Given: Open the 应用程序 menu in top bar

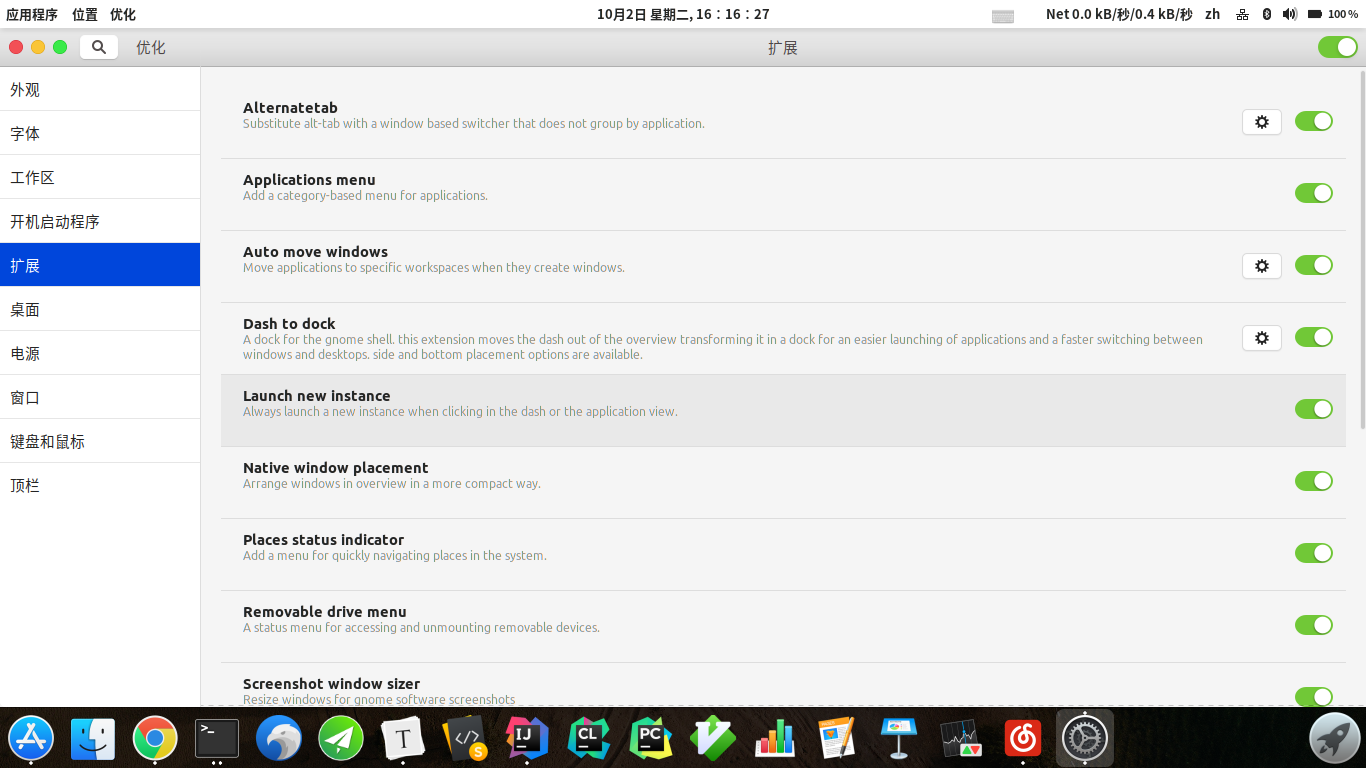Looking at the screenshot, I should (x=32, y=14).
